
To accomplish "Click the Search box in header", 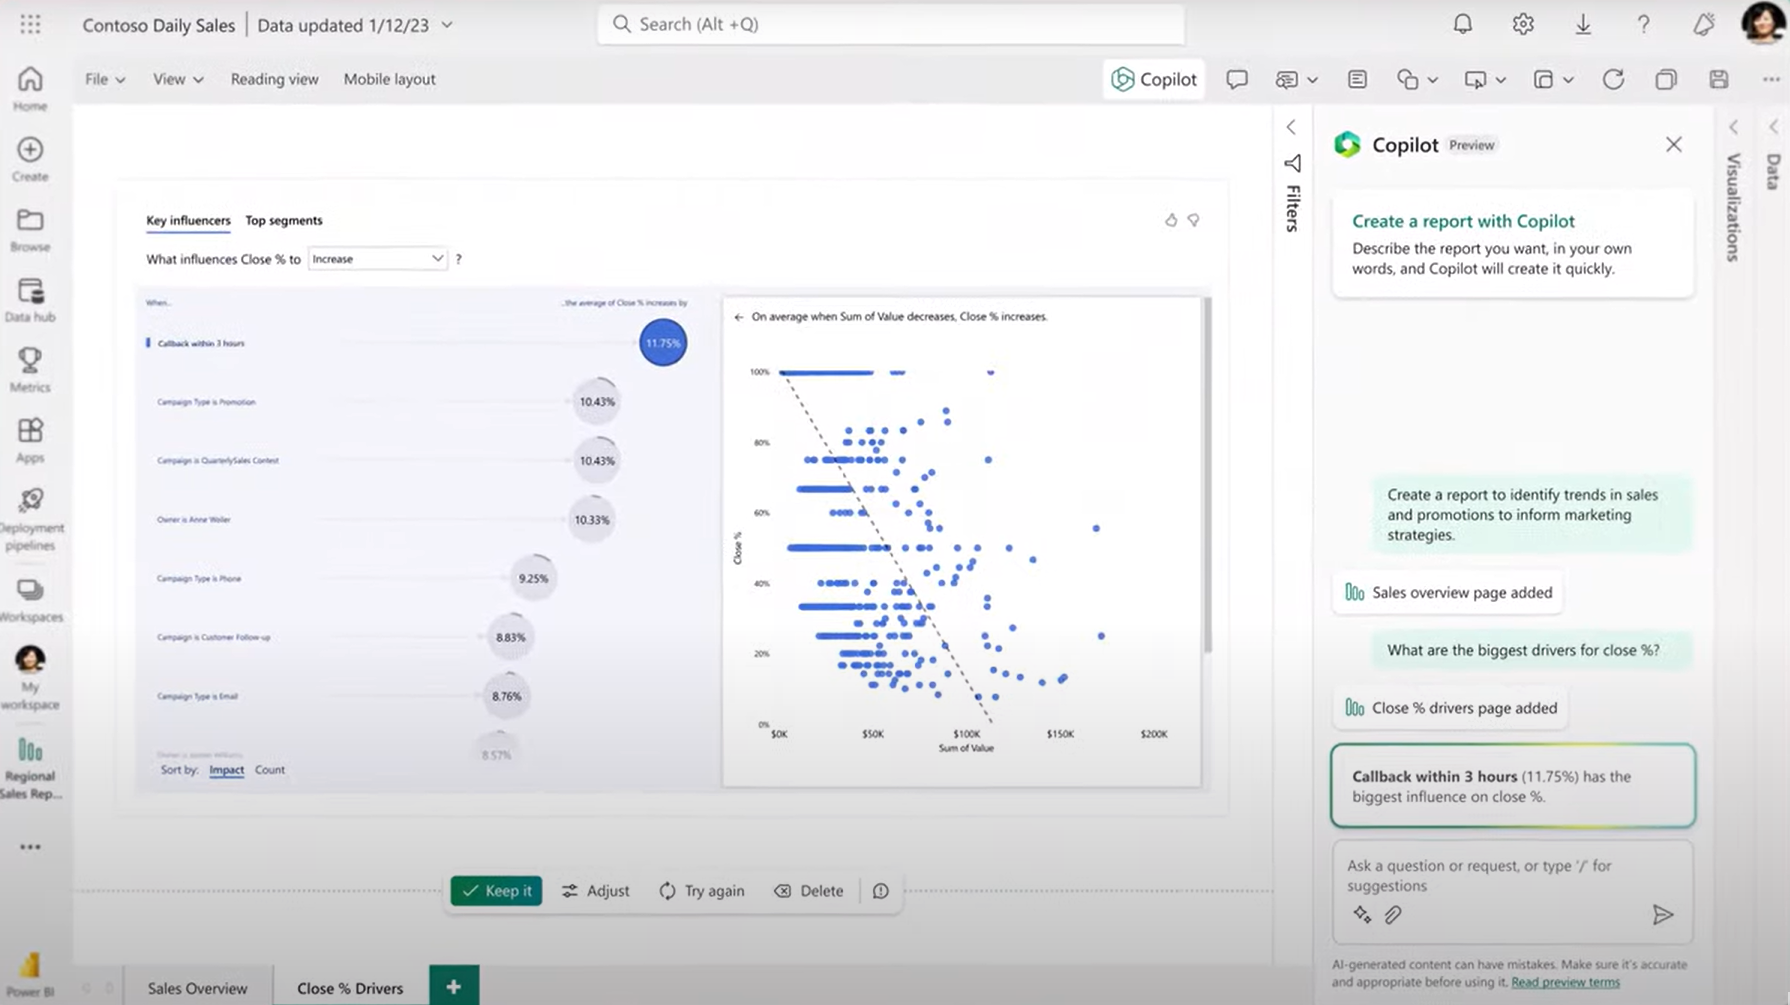I will tap(891, 24).
